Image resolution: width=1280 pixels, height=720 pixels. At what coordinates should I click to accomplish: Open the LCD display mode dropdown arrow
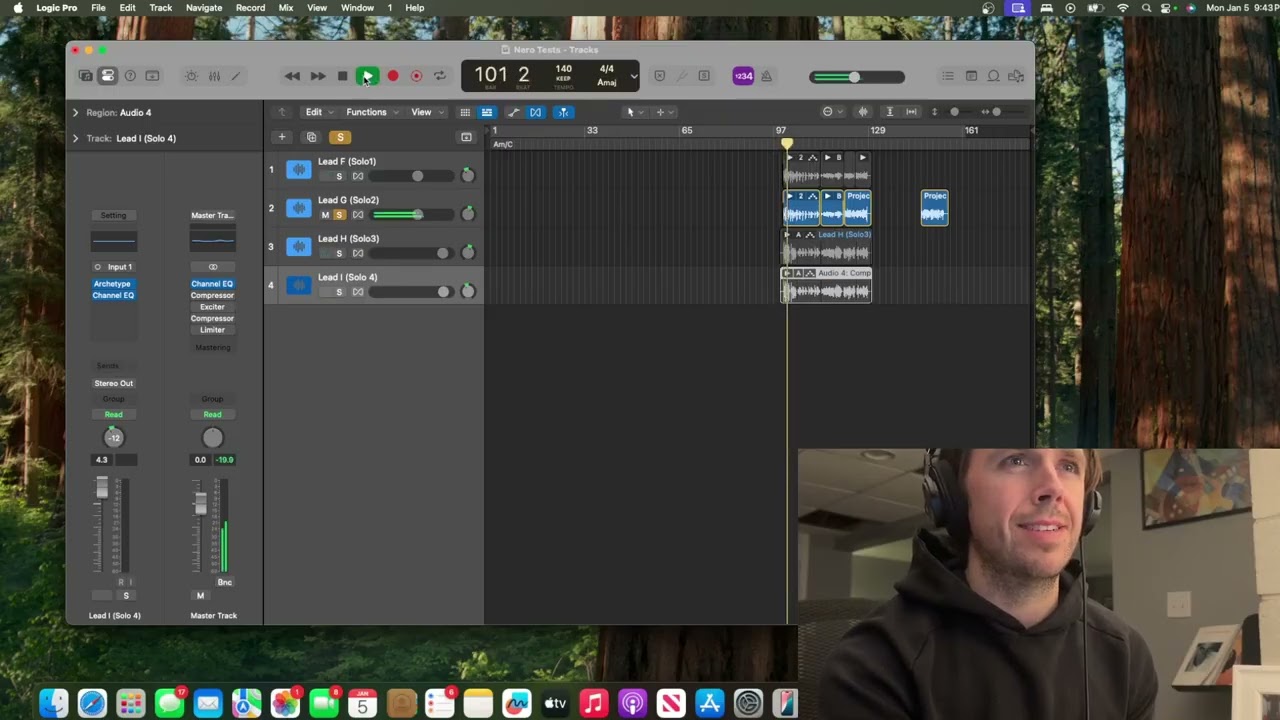[633, 76]
